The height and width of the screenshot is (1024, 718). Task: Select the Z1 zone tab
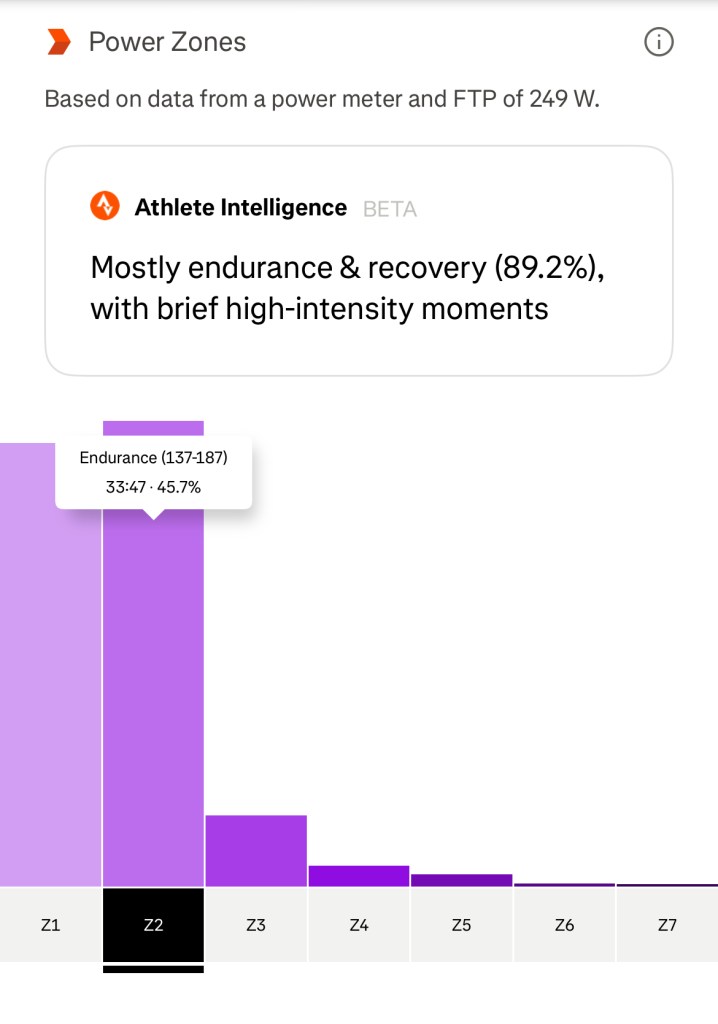coord(51,925)
